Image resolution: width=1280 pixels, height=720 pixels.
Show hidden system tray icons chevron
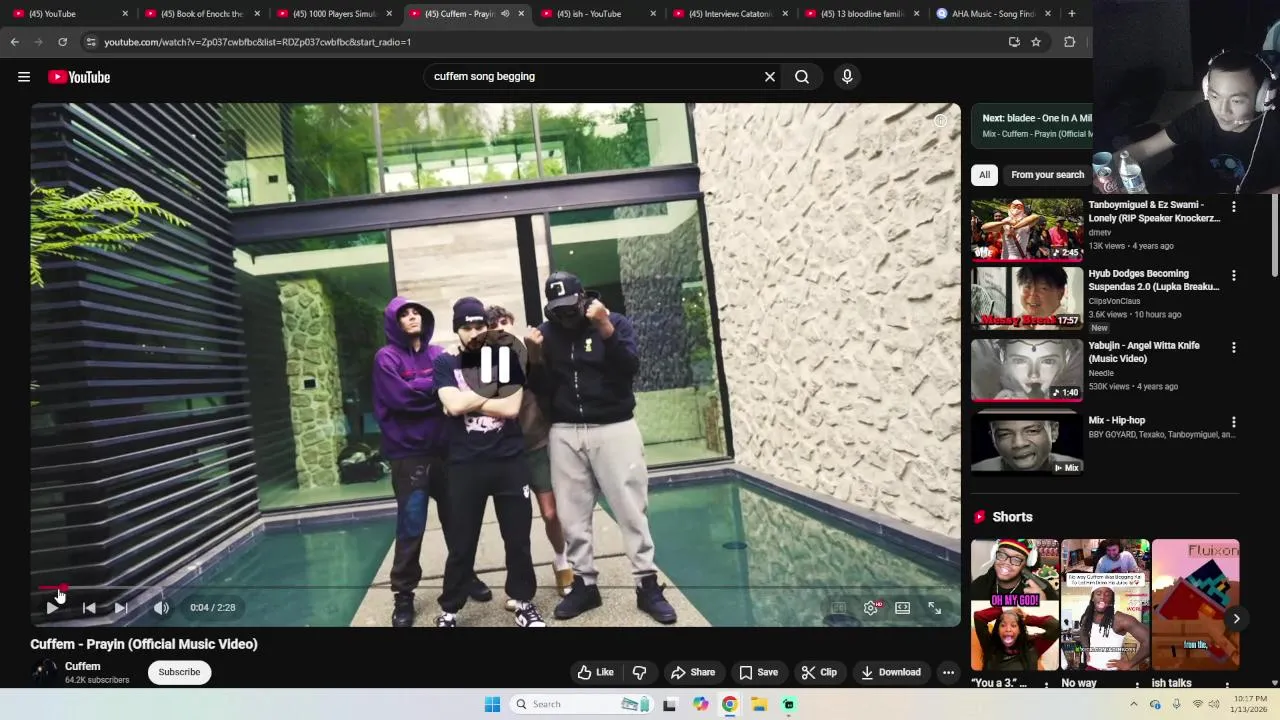click(x=1134, y=704)
